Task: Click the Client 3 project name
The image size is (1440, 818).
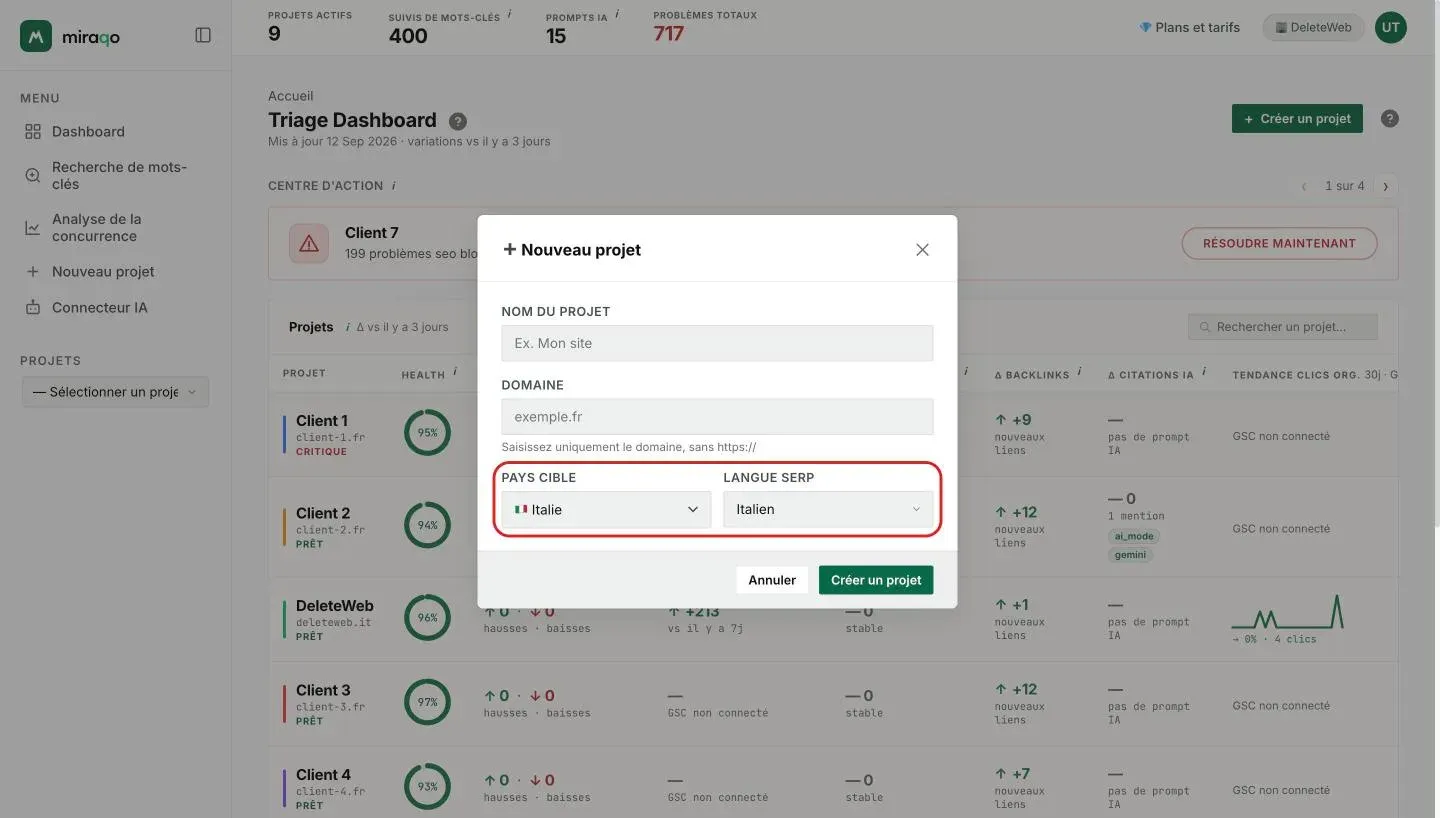Action: 323,690
